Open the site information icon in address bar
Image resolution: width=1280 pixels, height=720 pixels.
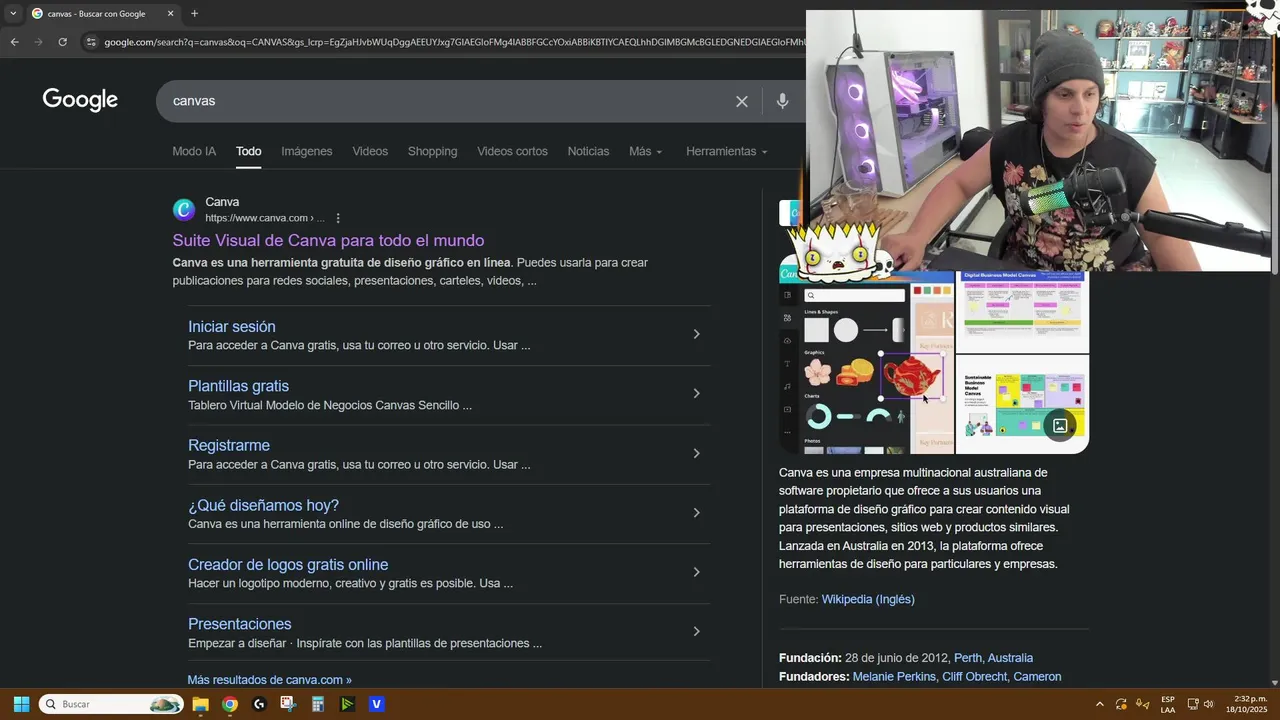(91, 42)
